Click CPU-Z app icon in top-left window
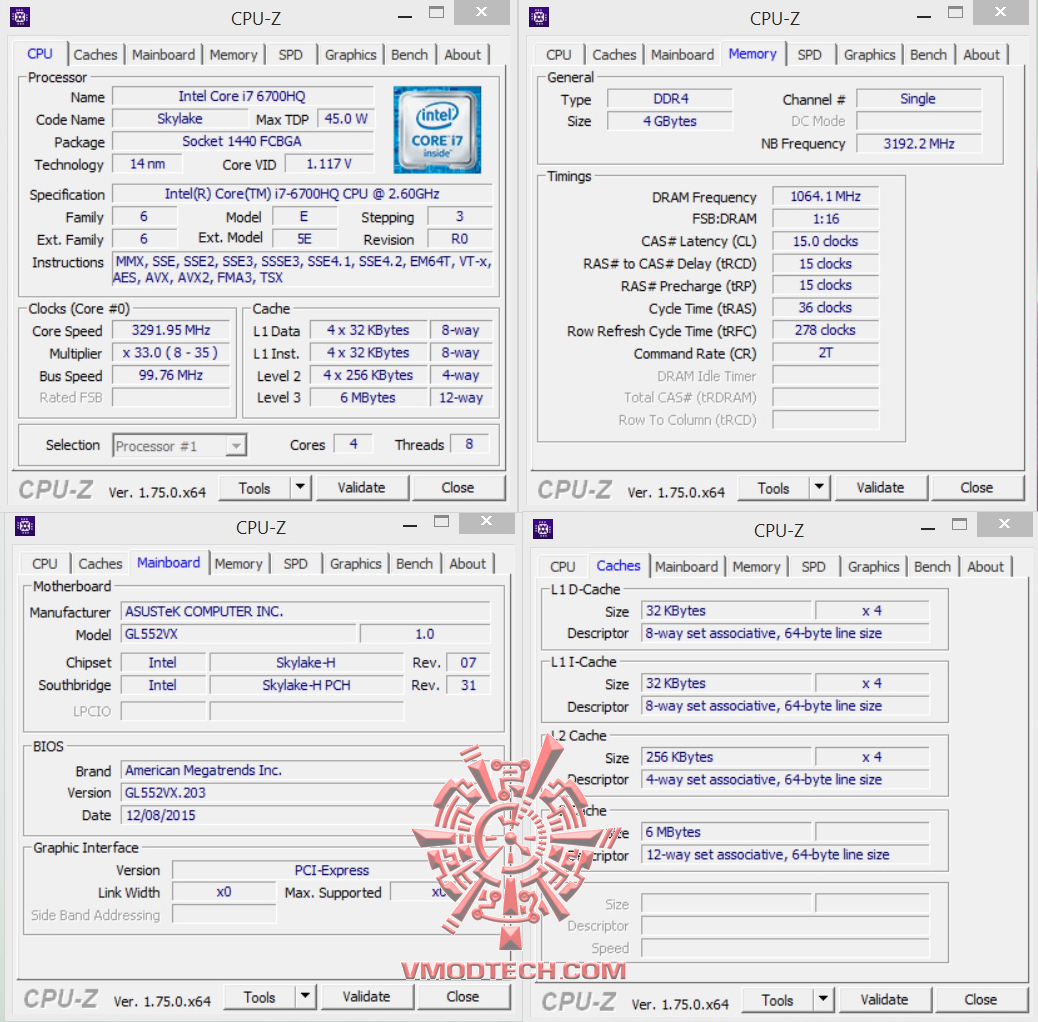This screenshot has height=1022, width=1038. (20, 17)
